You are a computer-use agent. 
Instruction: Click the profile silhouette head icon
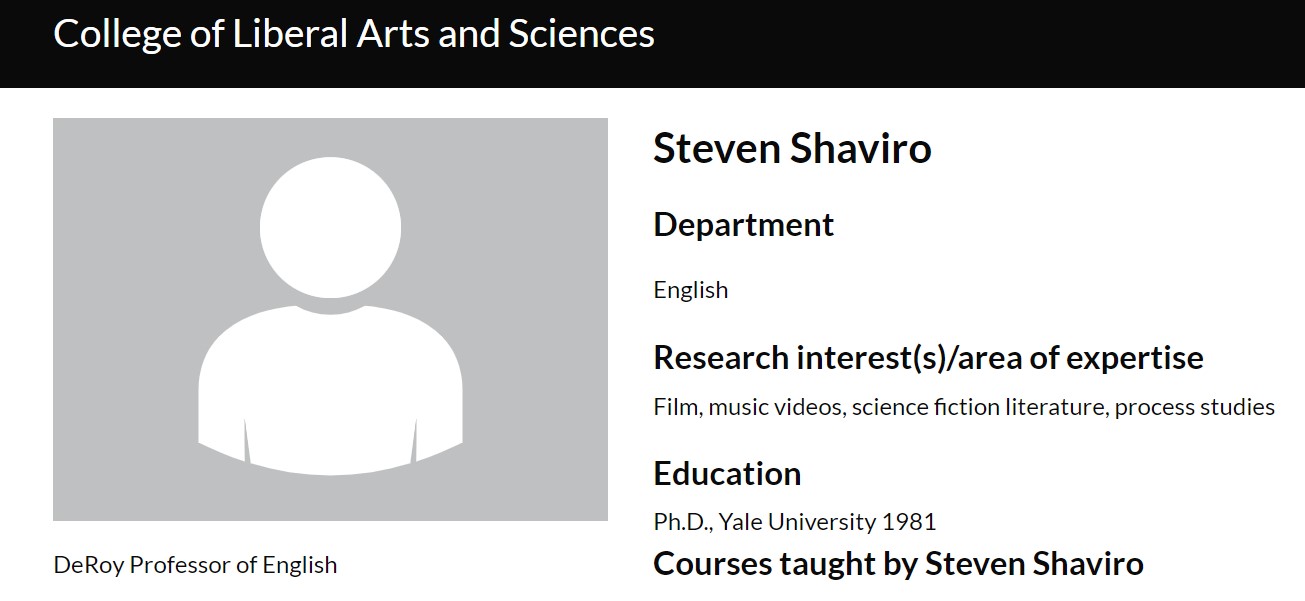pyautogui.click(x=330, y=227)
